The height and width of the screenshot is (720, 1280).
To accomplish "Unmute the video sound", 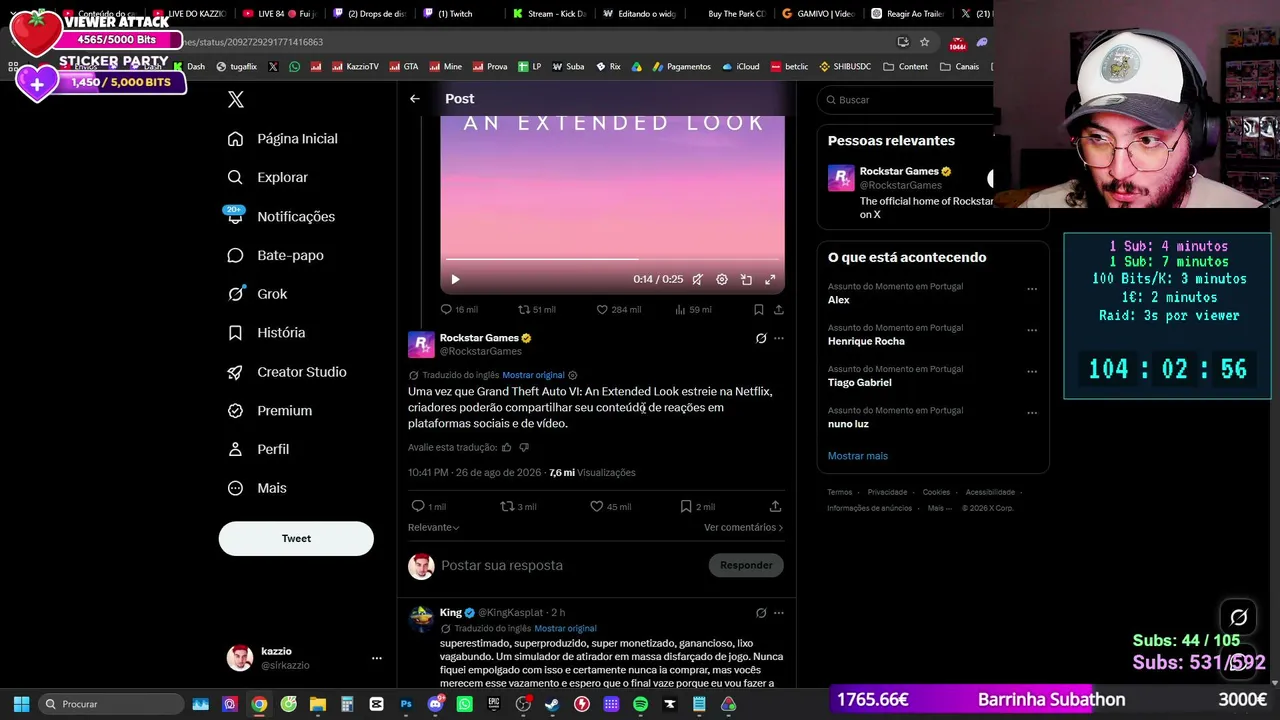I will click(x=698, y=280).
